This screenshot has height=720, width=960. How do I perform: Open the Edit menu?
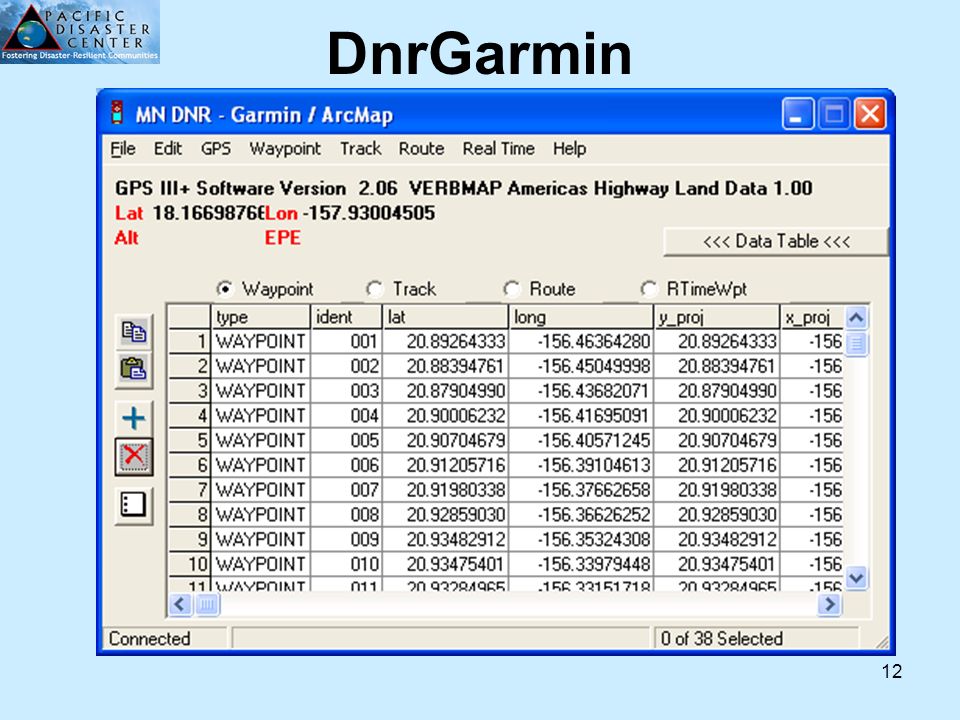point(168,149)
